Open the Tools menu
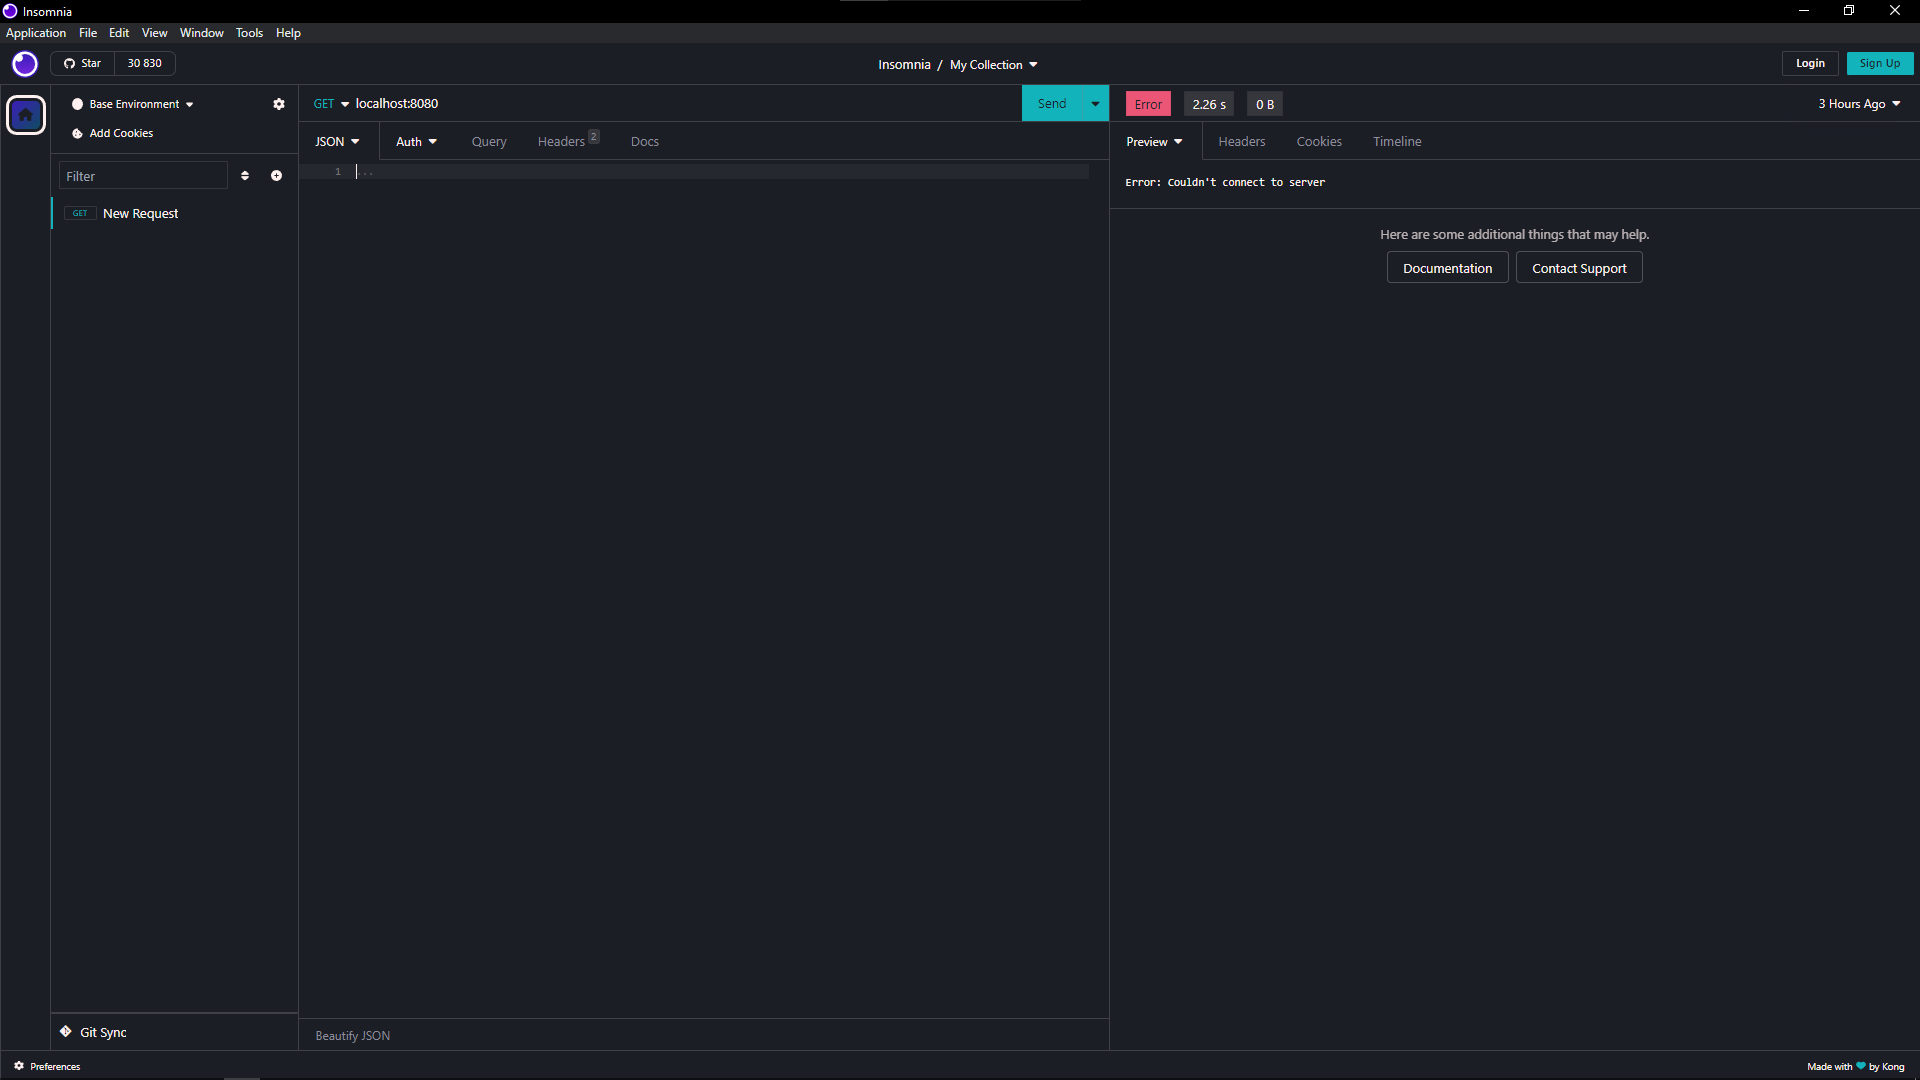1920x1080 pixels. (249, 33)
